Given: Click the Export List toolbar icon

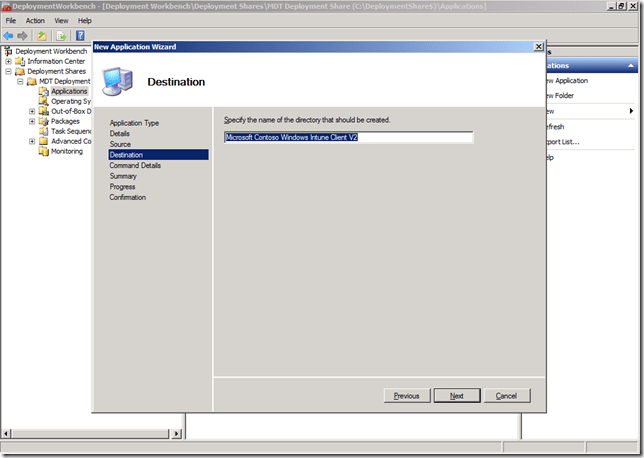Looking at the screenshot, I should pos(61,36).
